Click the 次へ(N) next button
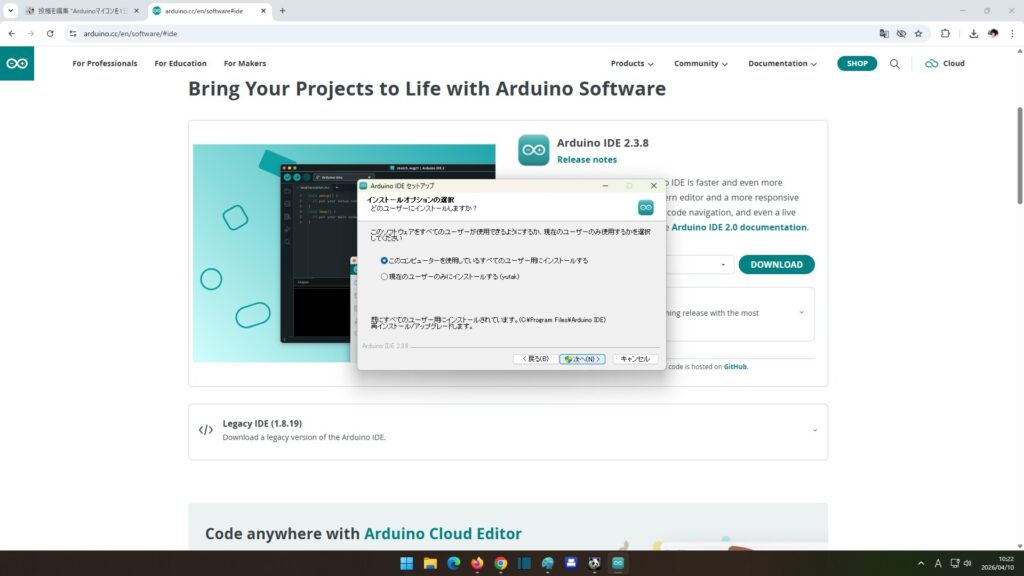 [x=582, y=359]
